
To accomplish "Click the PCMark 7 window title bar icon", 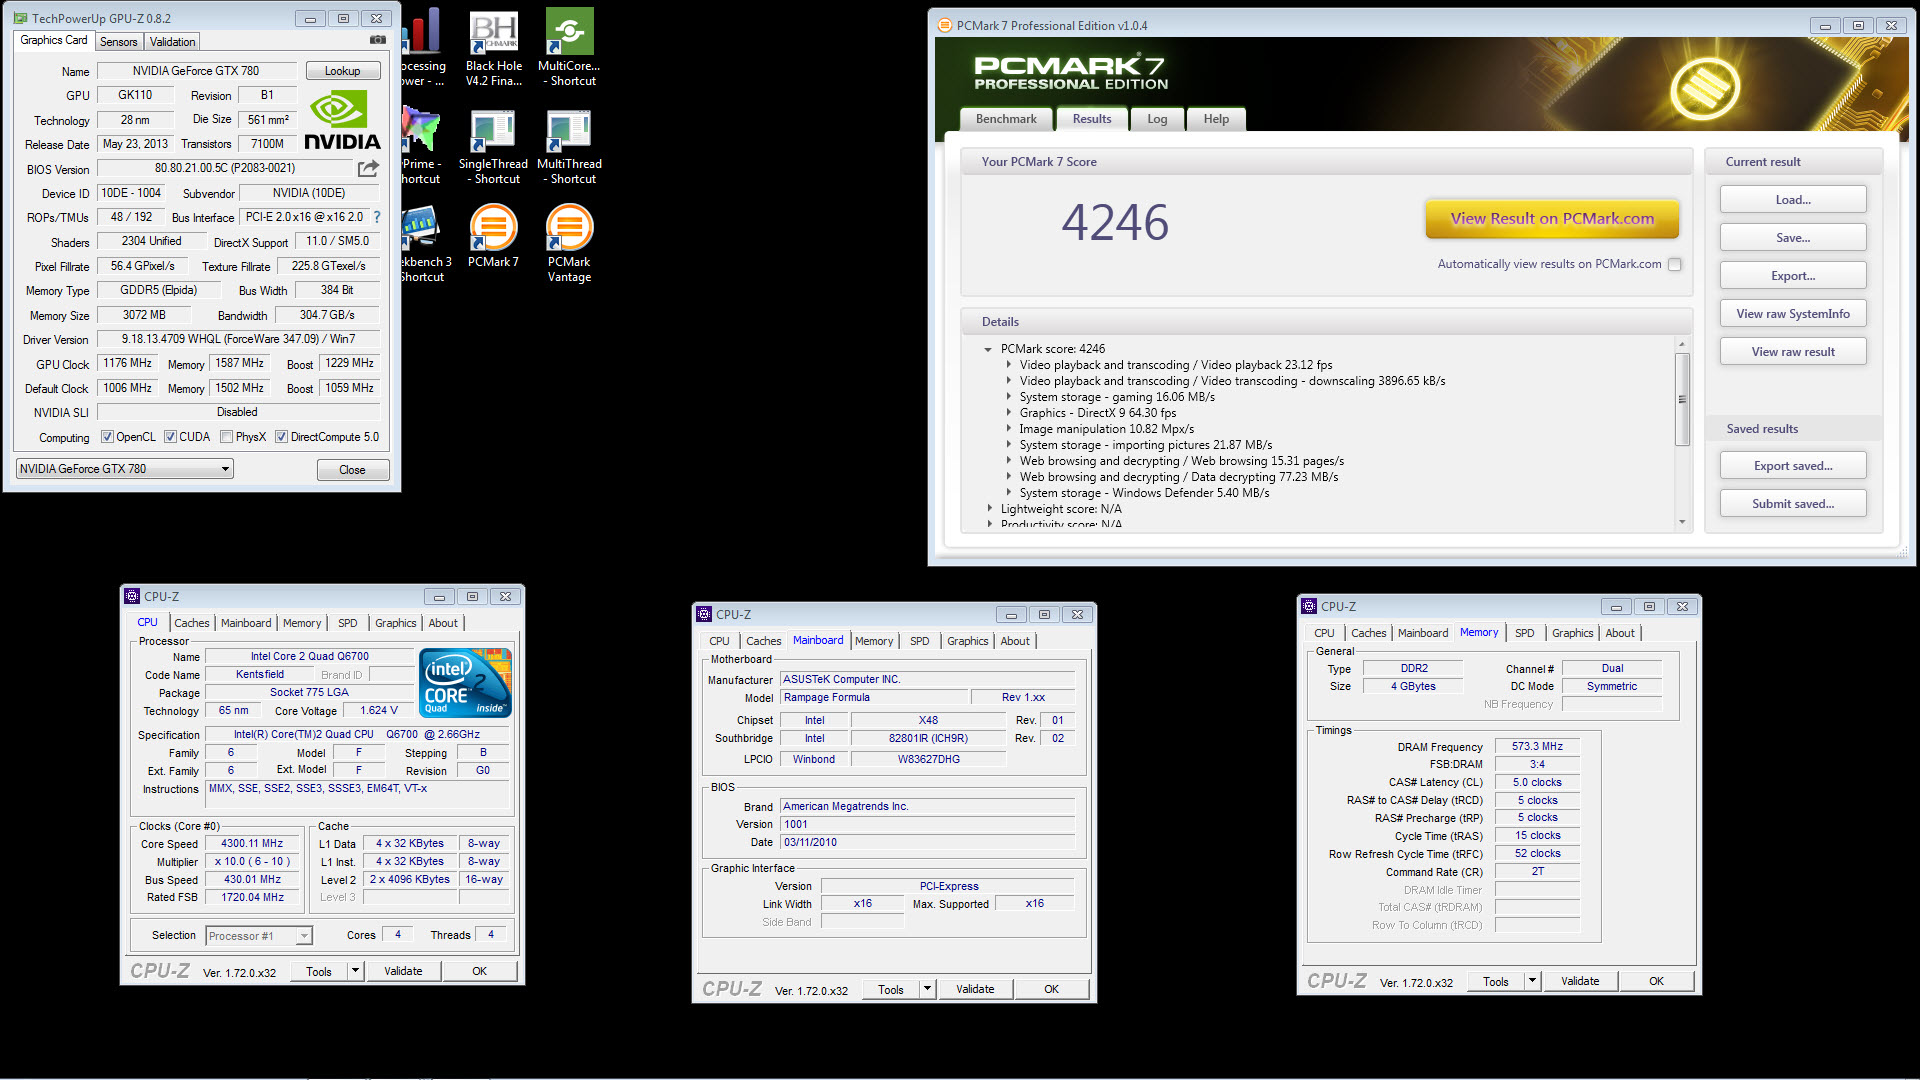I will (x=945, y=26).
